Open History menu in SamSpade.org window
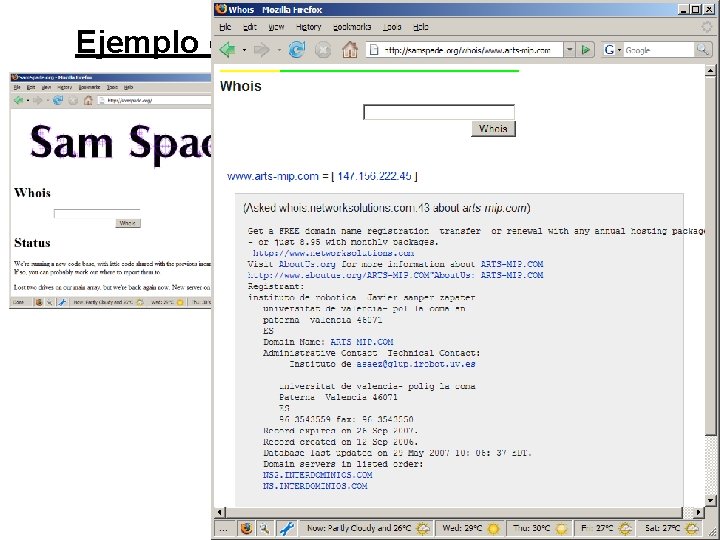This screenshot has width=720, height=540. click(x=64, y=87)
